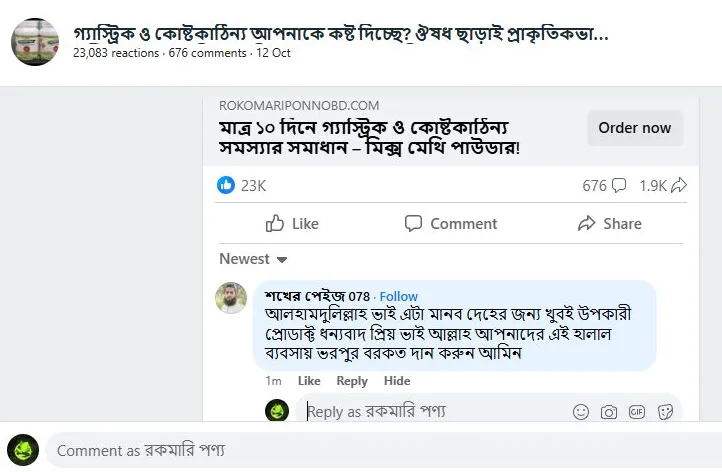Hide the comment from শখের পেইজ 078
Viewport: 722px width, 472px height.
(x=397, y=381)
